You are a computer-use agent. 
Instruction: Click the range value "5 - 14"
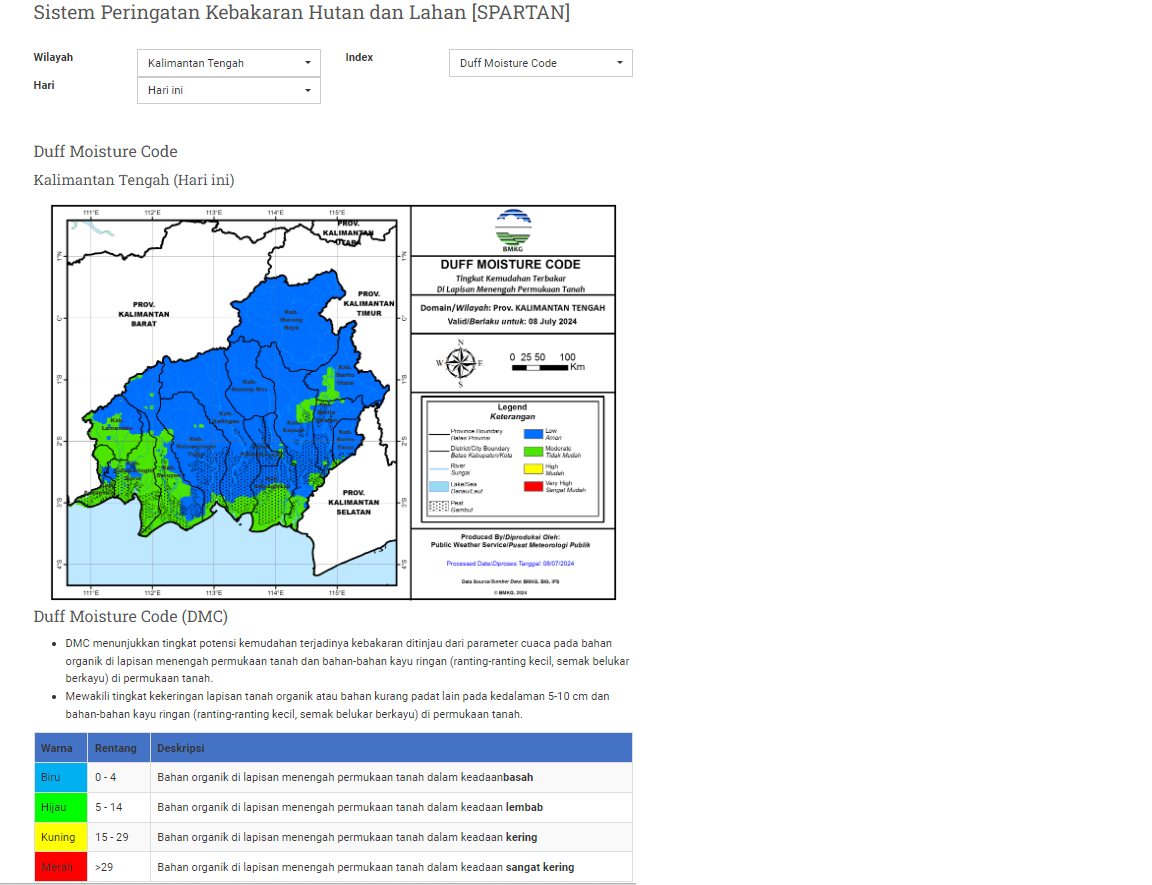109,807
